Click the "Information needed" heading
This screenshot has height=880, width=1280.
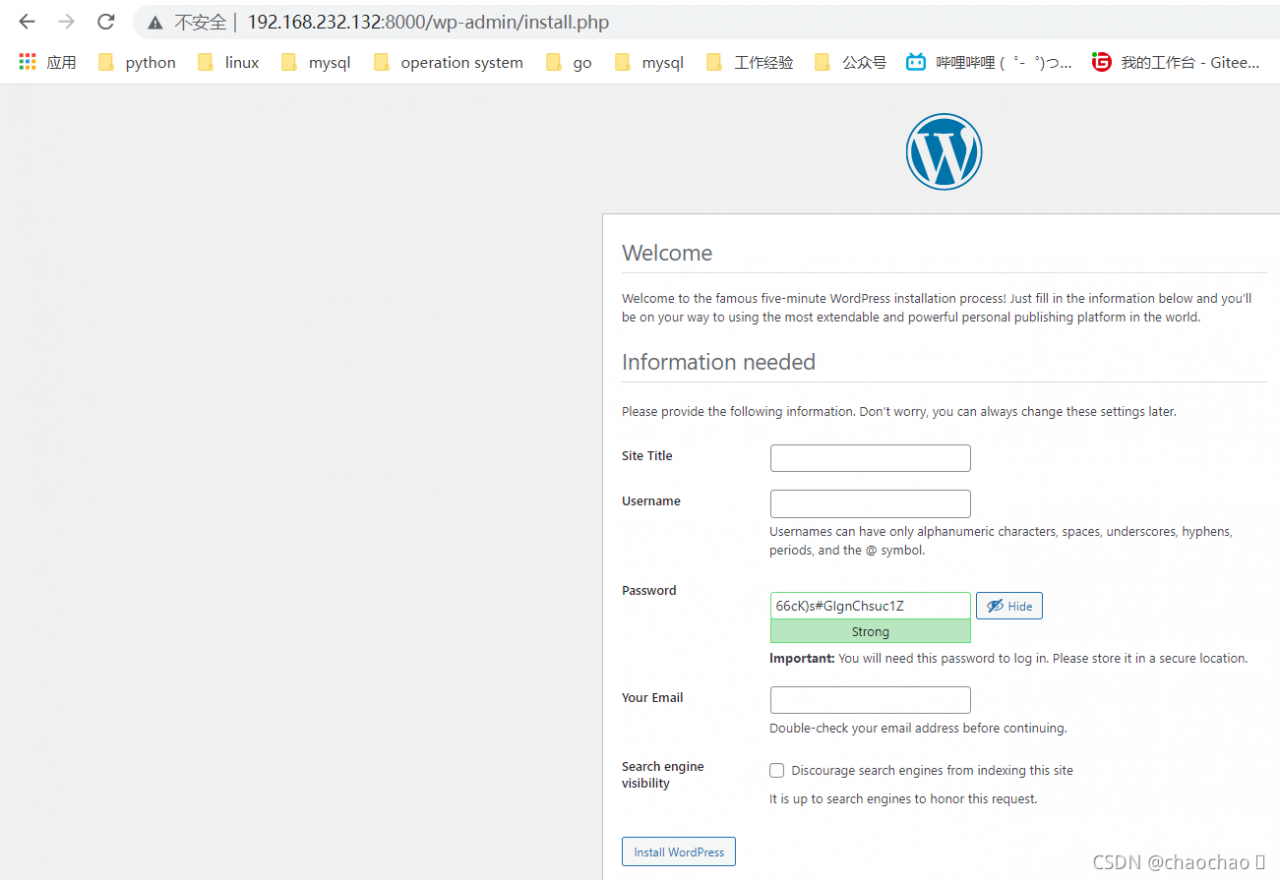coord(719,362)
